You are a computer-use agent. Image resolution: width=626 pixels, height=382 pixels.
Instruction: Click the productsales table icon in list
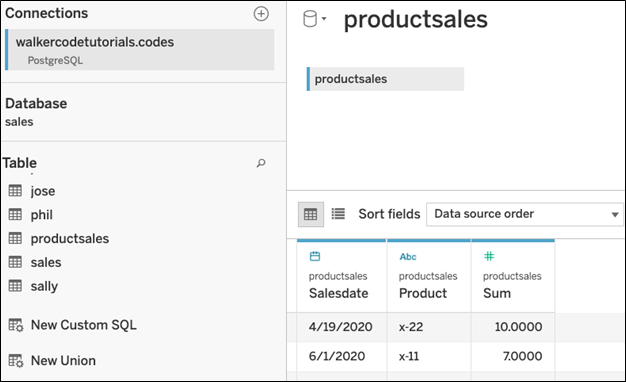15,238
